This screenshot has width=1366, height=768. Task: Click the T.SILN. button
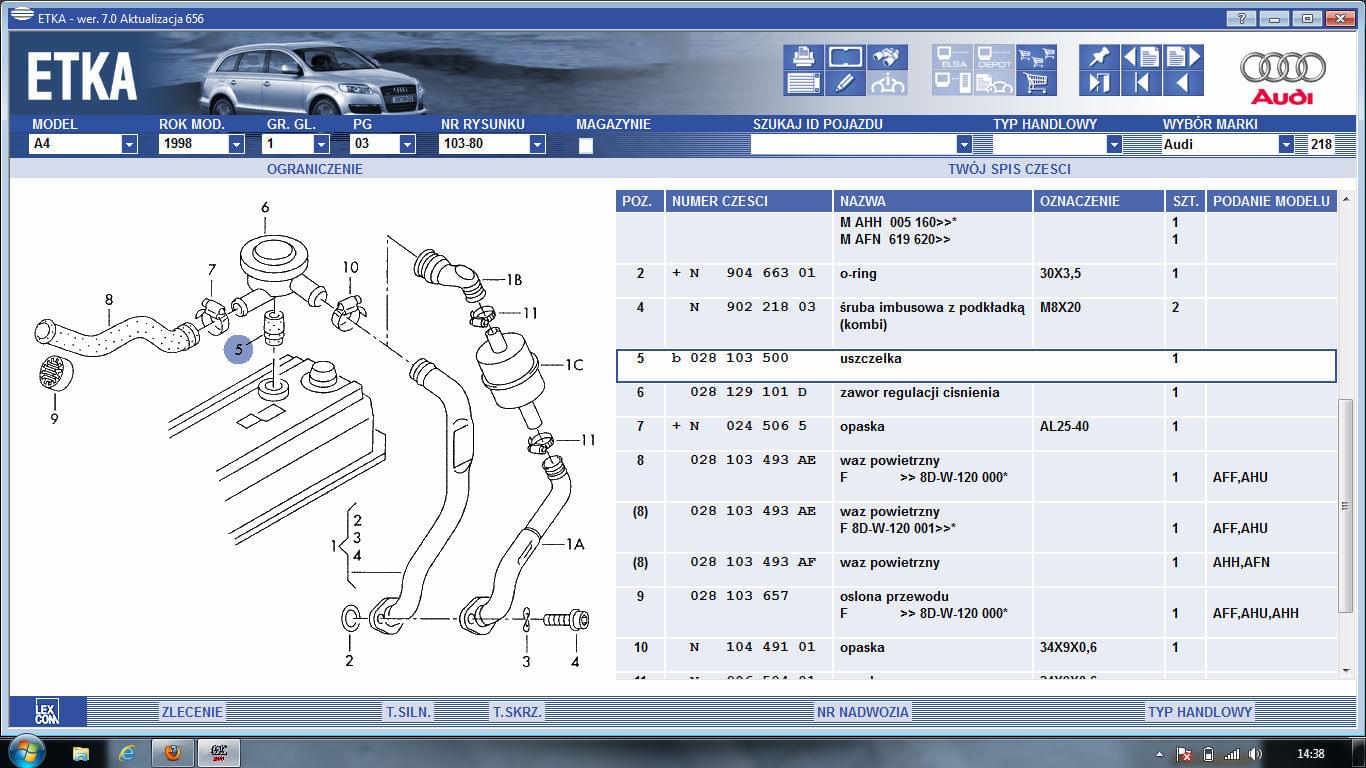[x=408, y=712]
